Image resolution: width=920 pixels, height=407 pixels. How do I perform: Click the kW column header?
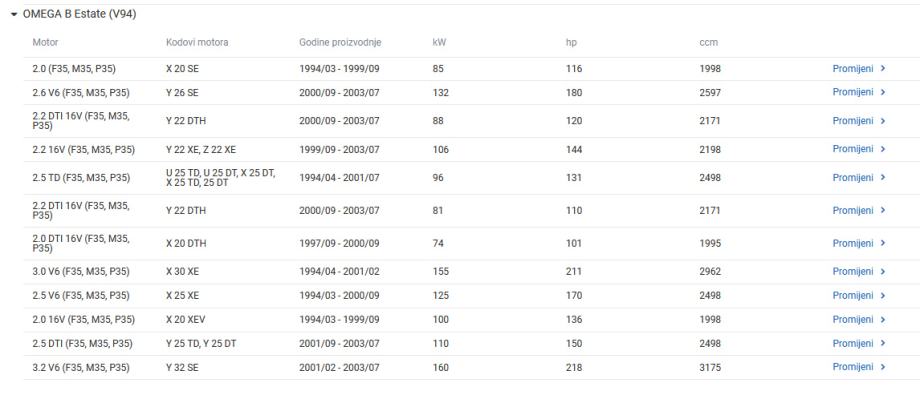(x=439, y=43)
